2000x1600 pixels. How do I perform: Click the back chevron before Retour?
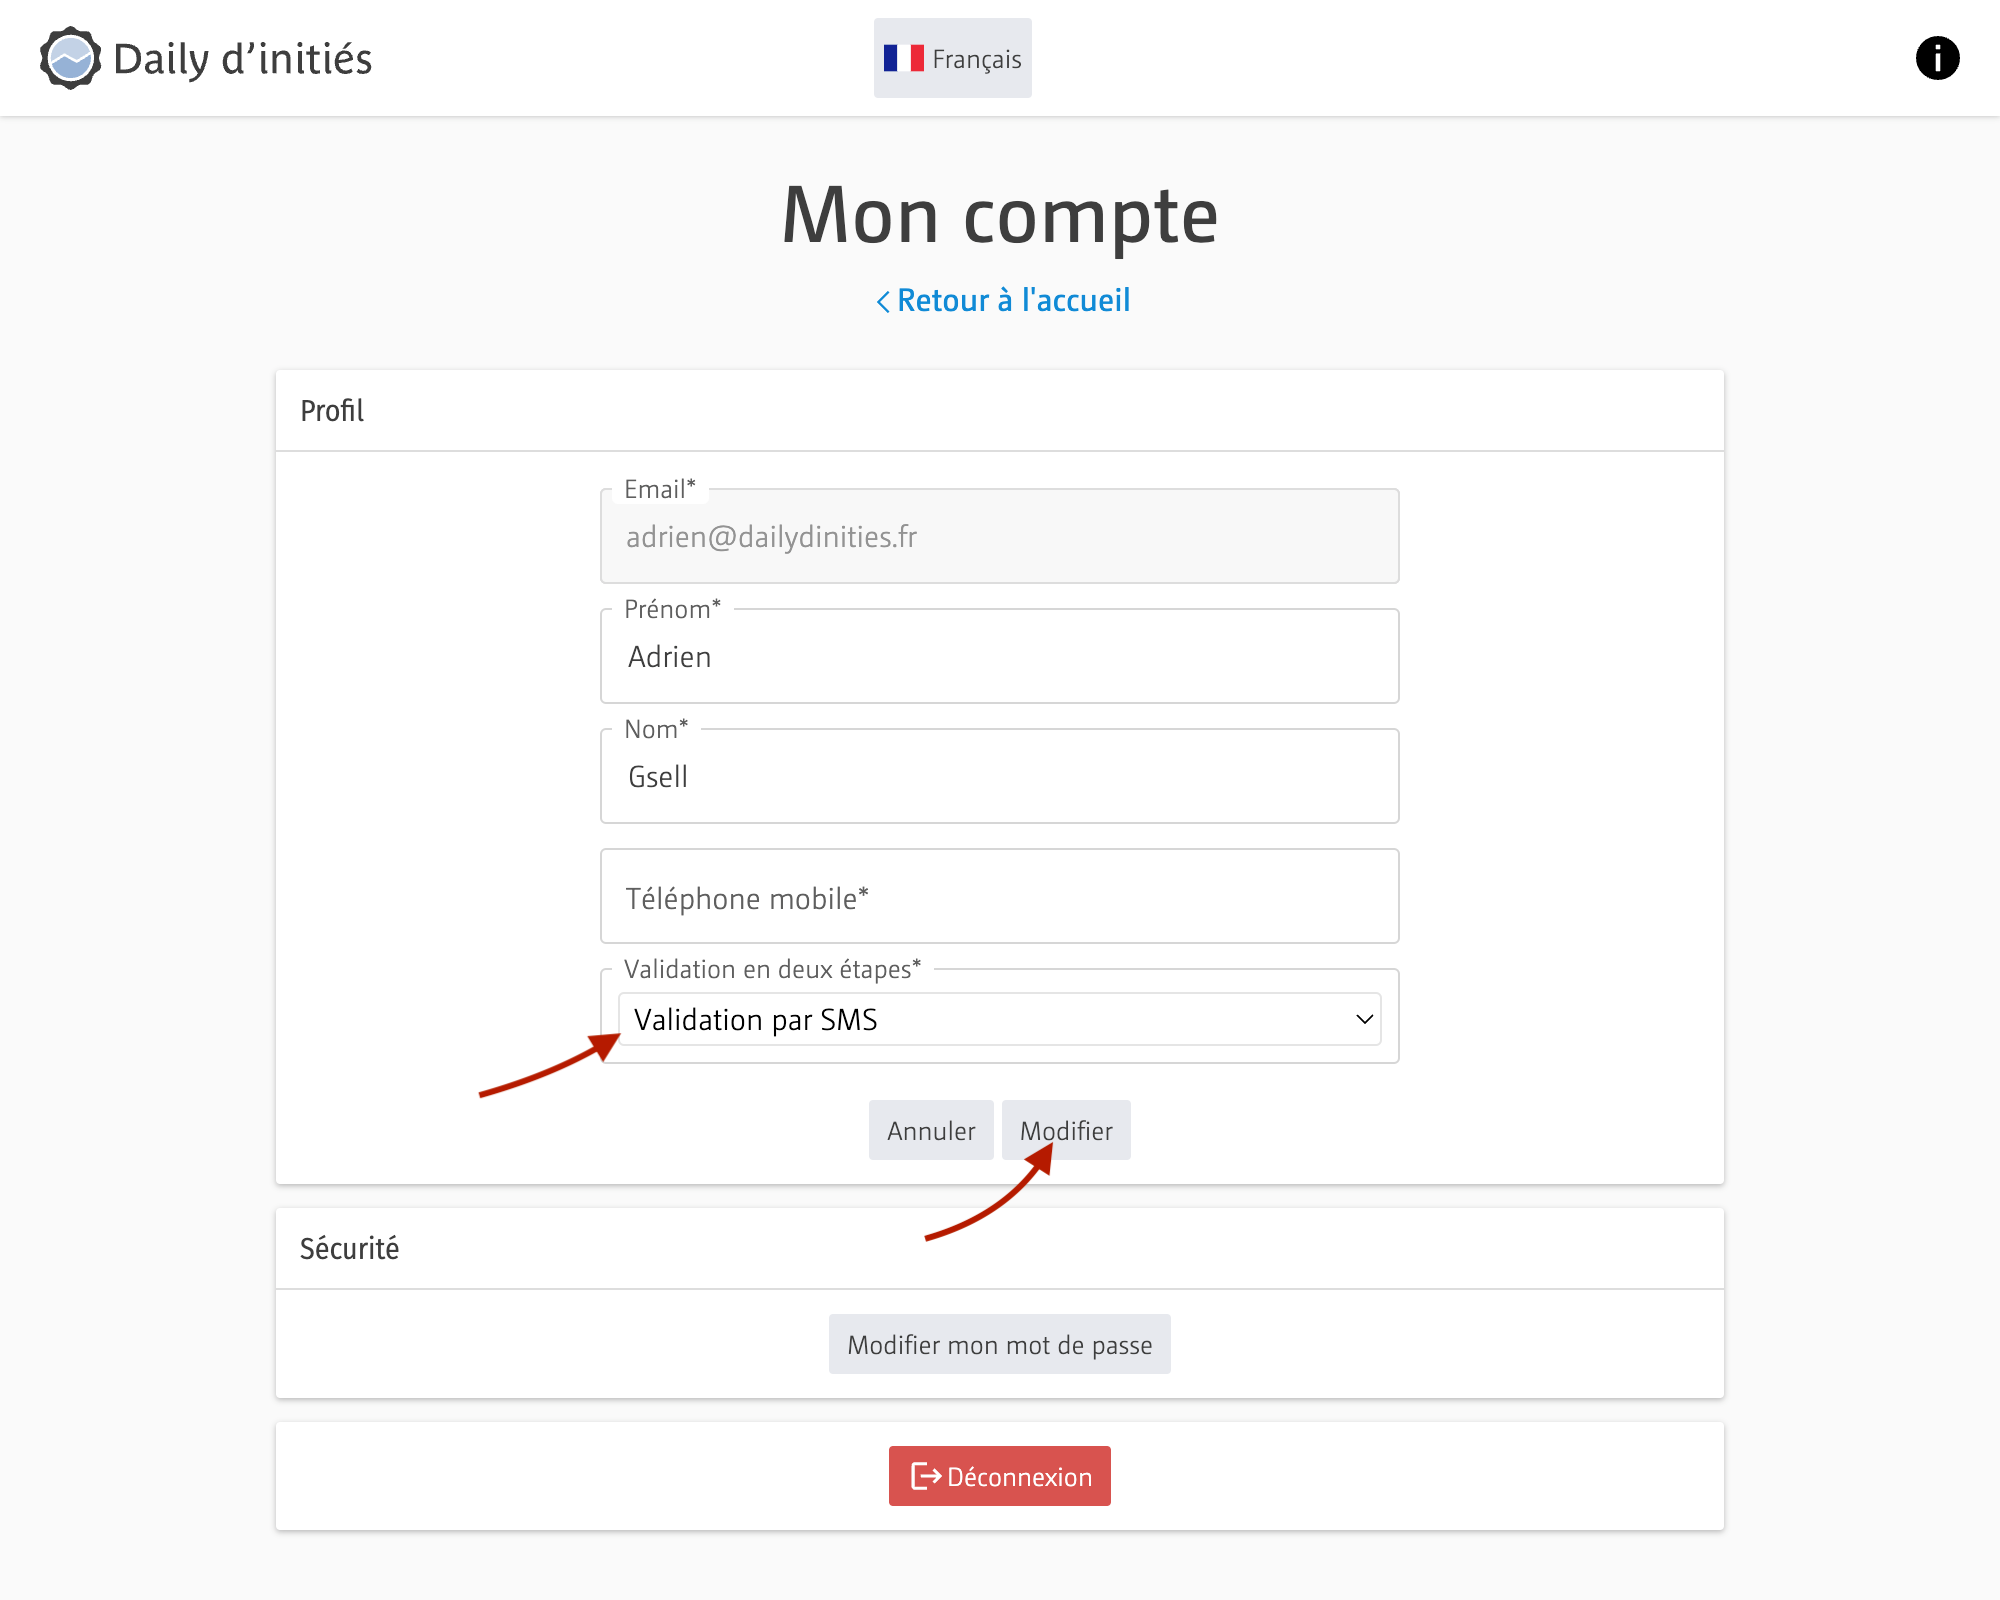coord(883,301)
